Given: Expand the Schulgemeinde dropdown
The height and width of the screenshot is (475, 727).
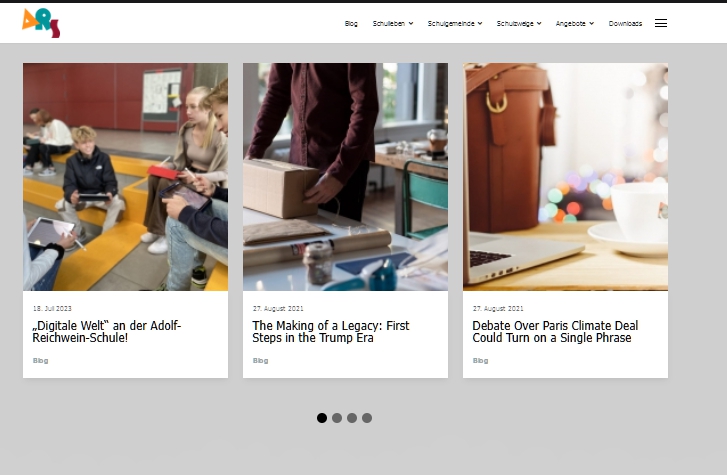Looking at the screenshot, I should coord(454,23).
